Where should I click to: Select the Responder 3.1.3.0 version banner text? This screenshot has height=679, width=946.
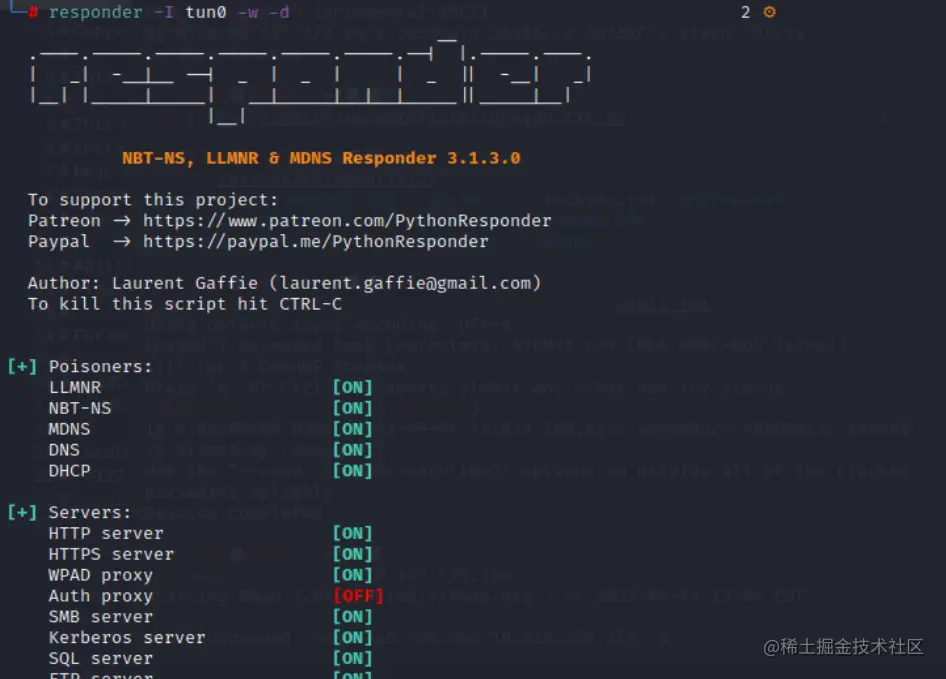(x=321, y=158)
